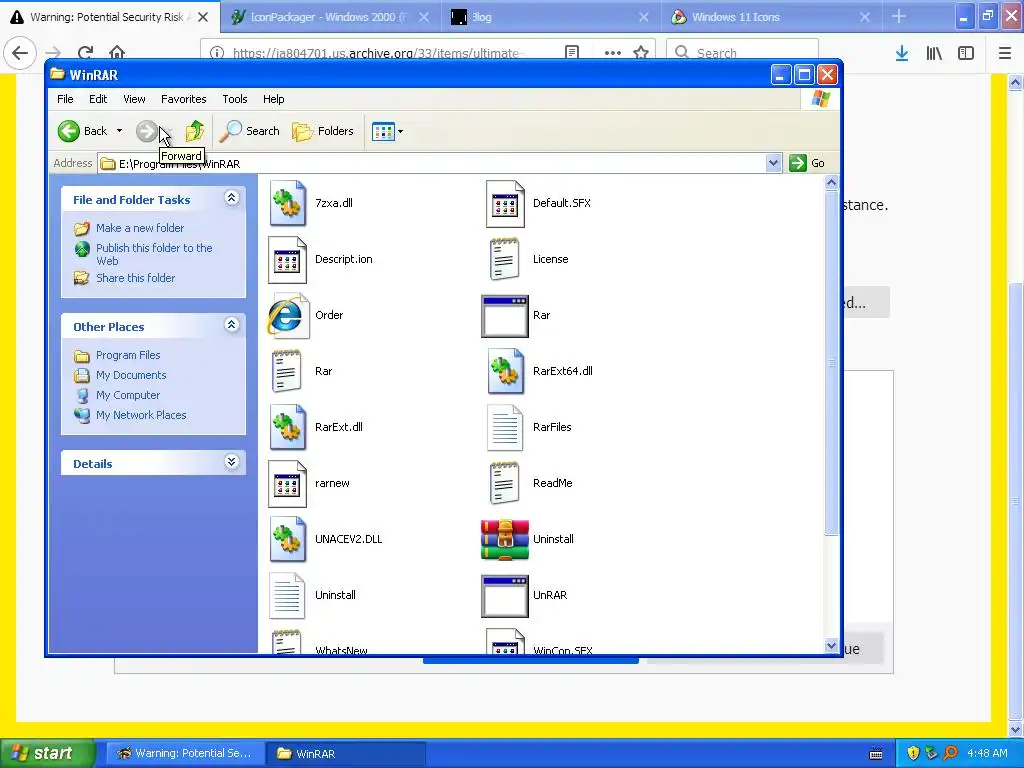1024x768 pixels.
Task: Collapse the Other Places panel
Action: (231, 325)
